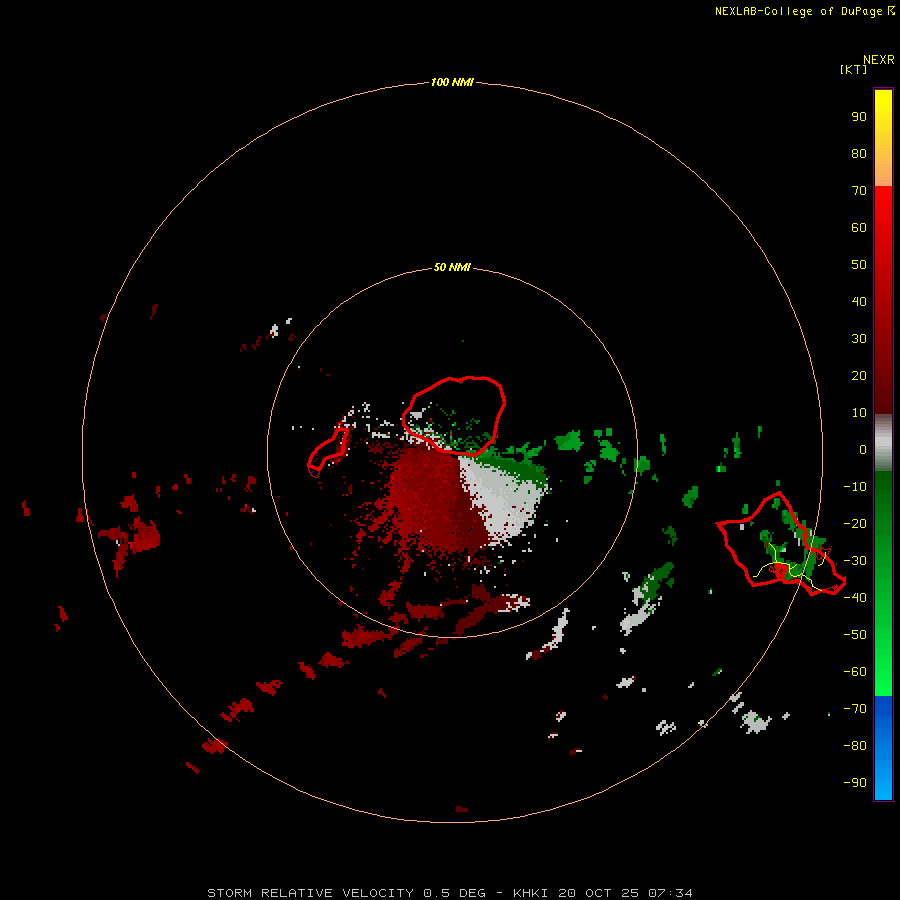
Task: Click the small red island outline west of center
Action: pos(328,452)
